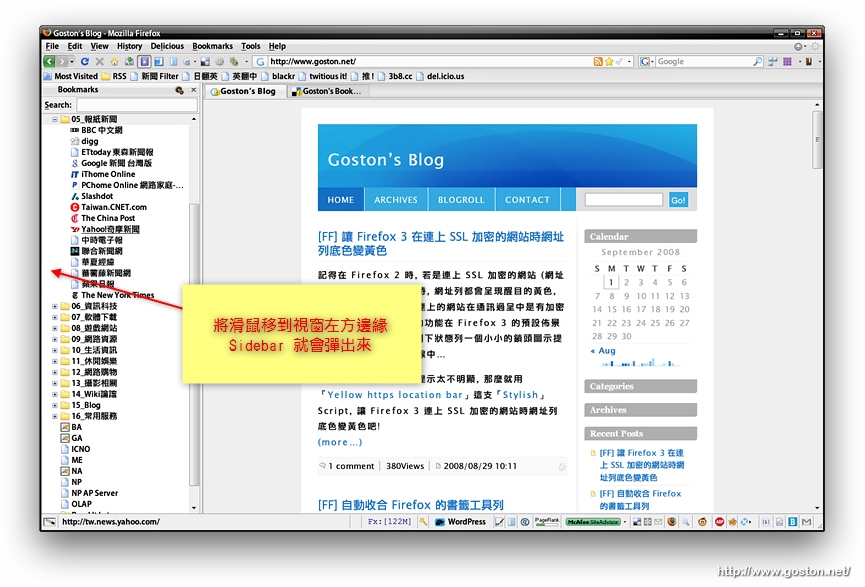Click the HOME navigation link on blog
This screenshot has width=865, height=587.
click(341, 200)
